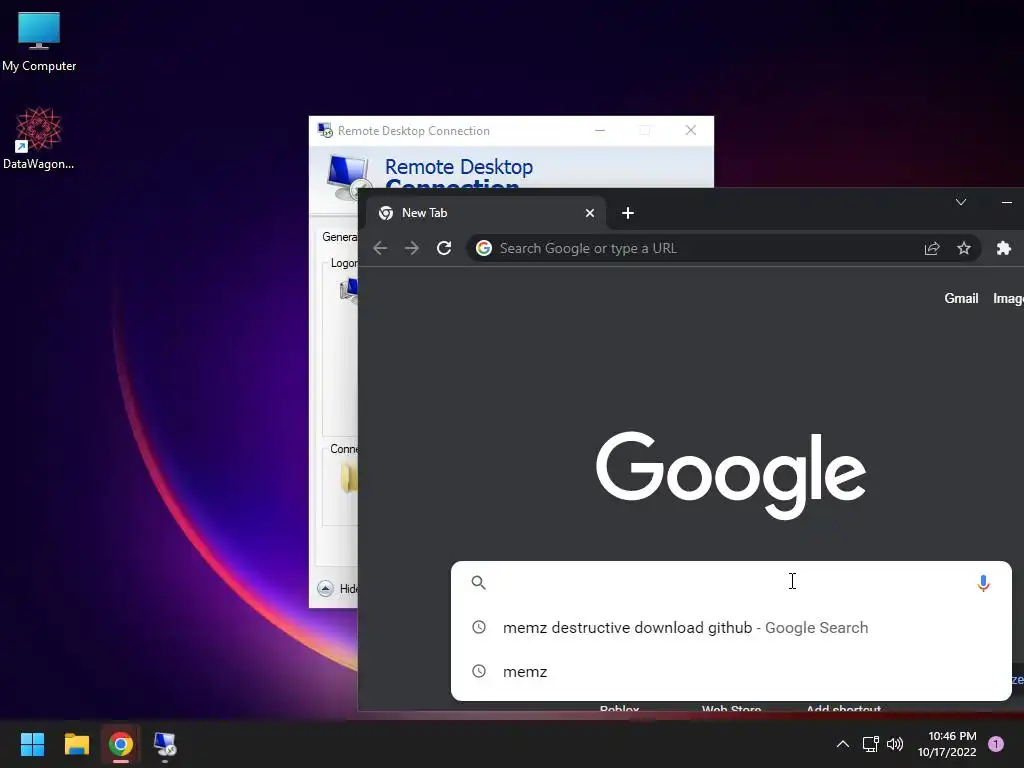Open the Windows Start menu
The width and height of the screenshot is (1024, 768).
[x=32, y=744]
